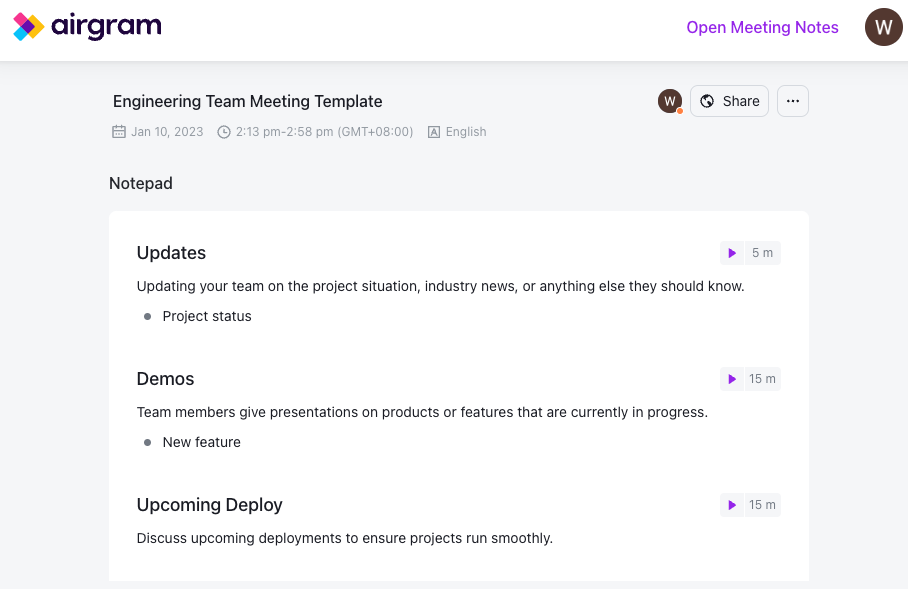Click the 2:13 pm-2:58 pm meeting time

click(324, 132)
